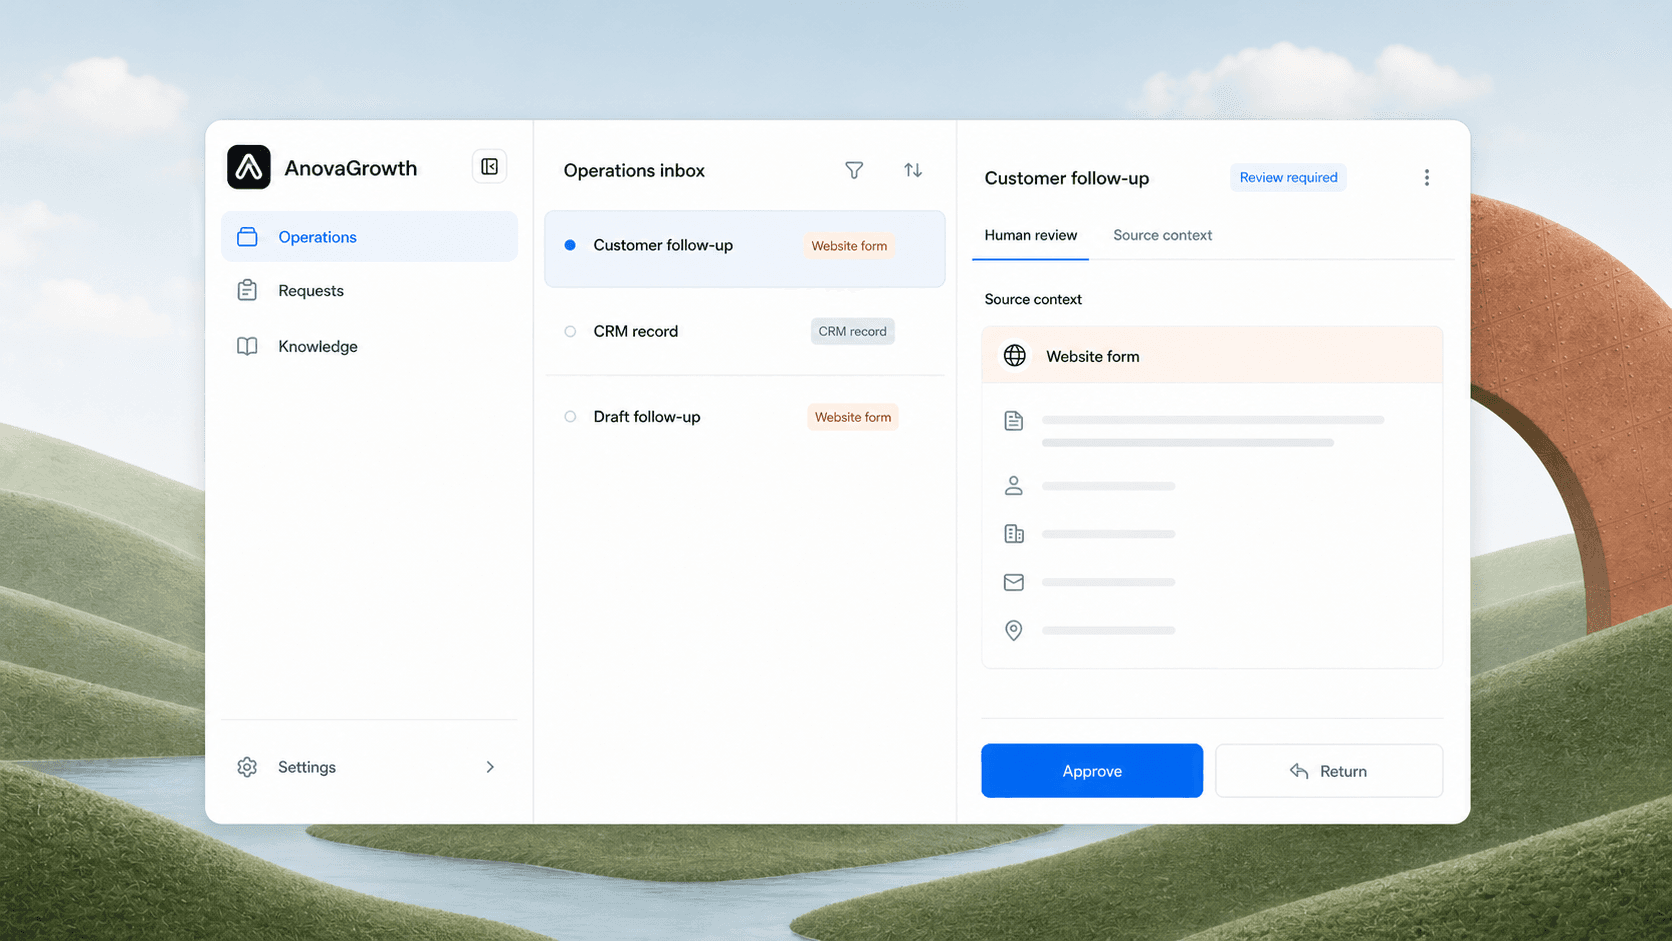Click the AnovaGrowth logo icon
This screenshot has height=941, width=1672.
click(x=249, y=167)
